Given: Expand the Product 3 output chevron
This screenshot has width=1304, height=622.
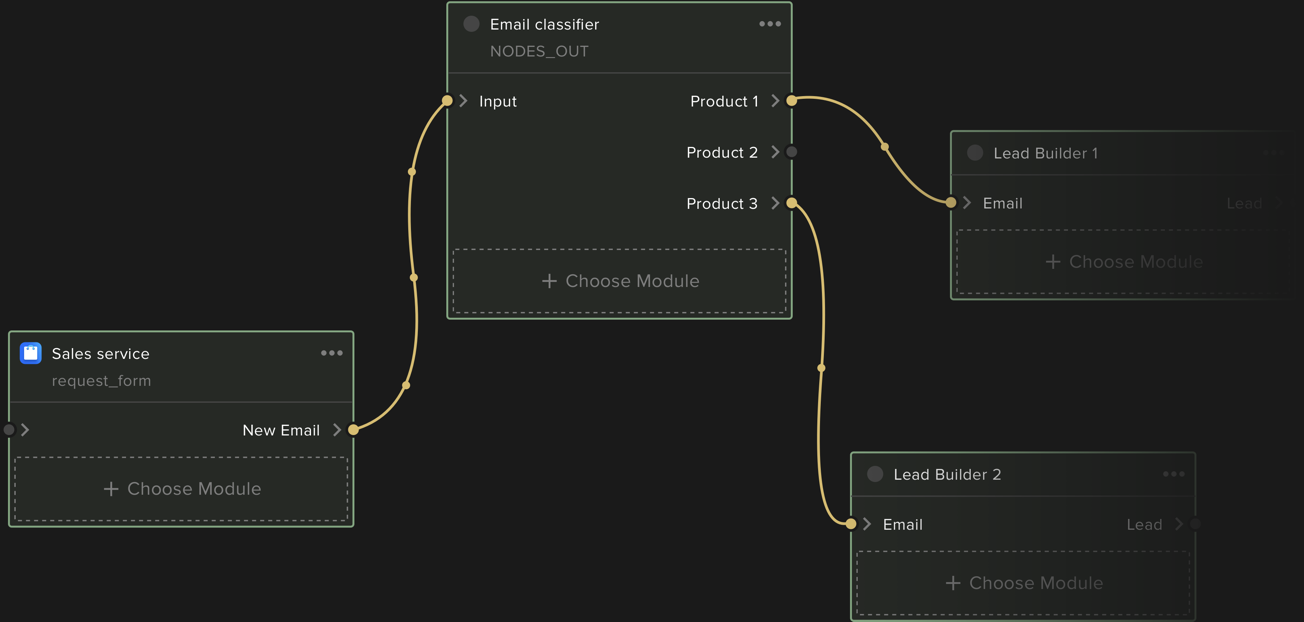Looking at the screenshot, I should pyautogui.click(x=775, y=203).
